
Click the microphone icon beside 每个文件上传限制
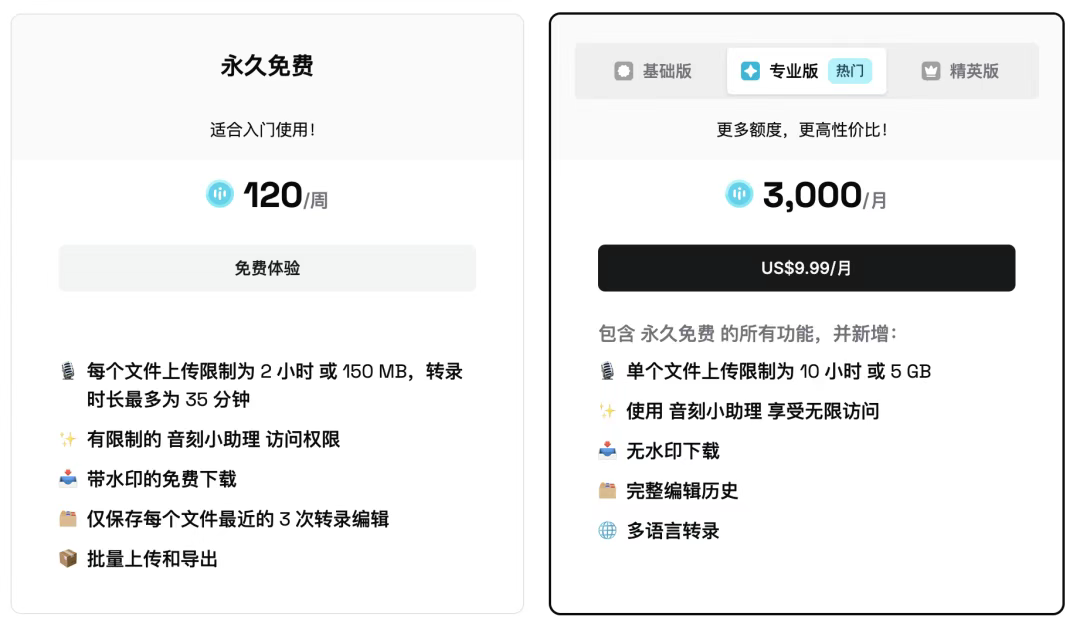(x=67, y=372)
